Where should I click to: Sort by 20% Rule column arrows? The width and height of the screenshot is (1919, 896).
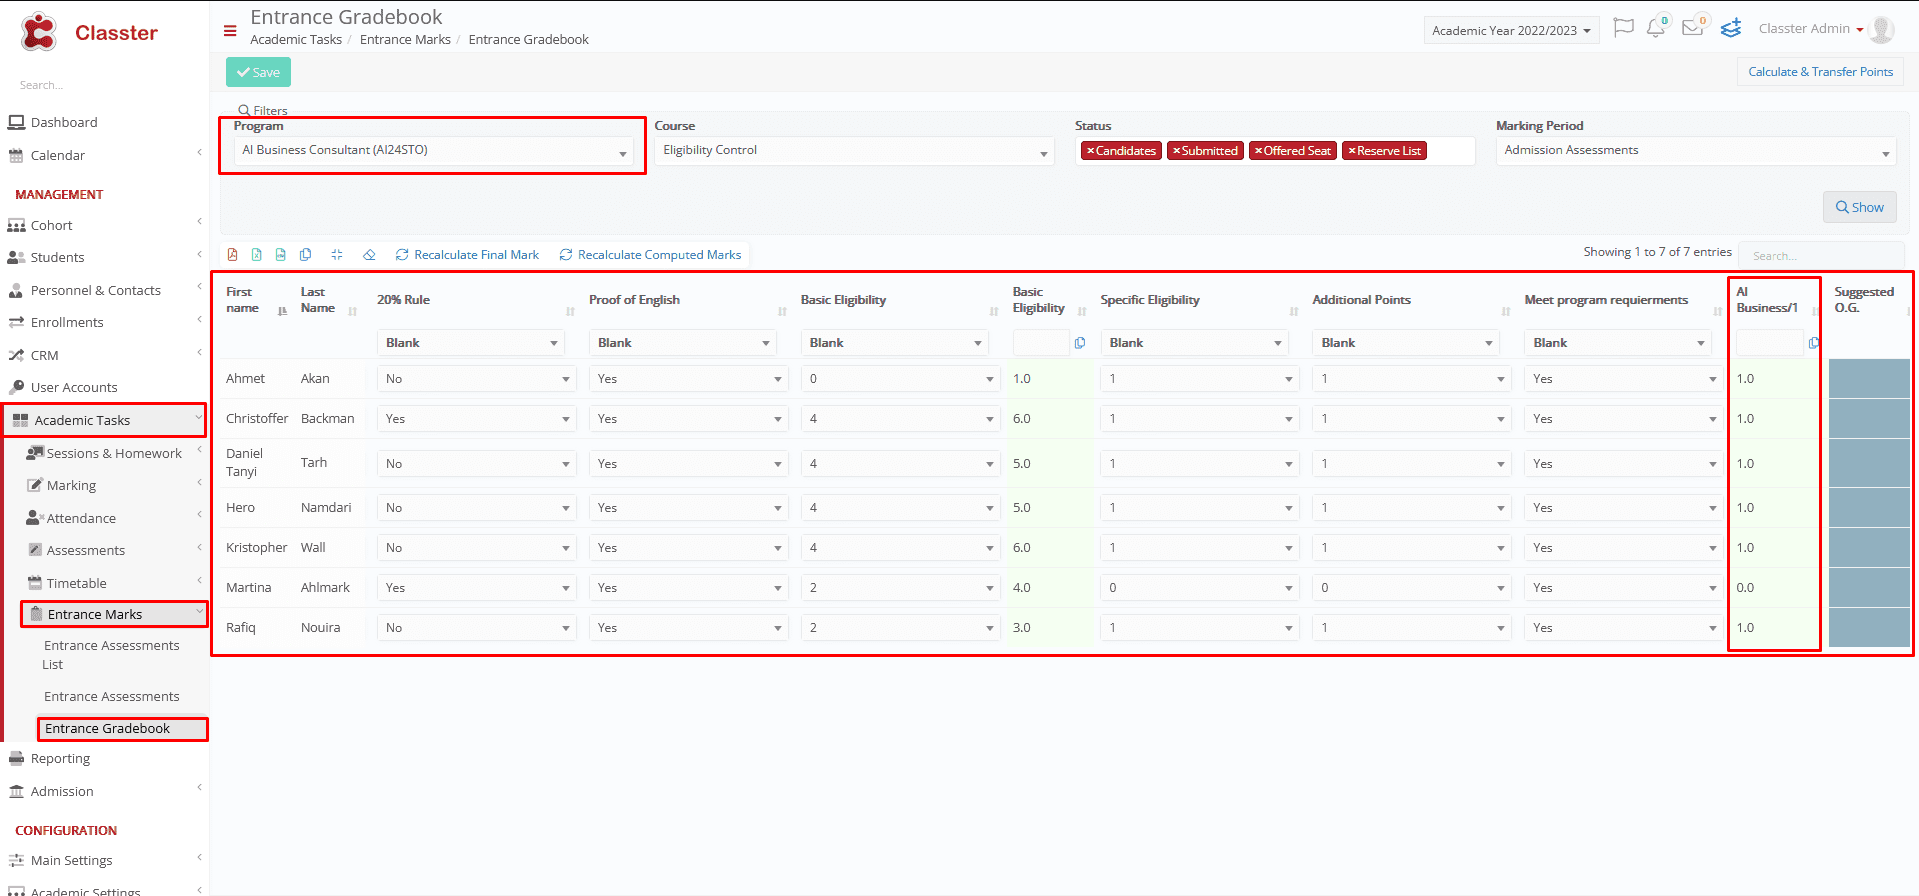570,311
